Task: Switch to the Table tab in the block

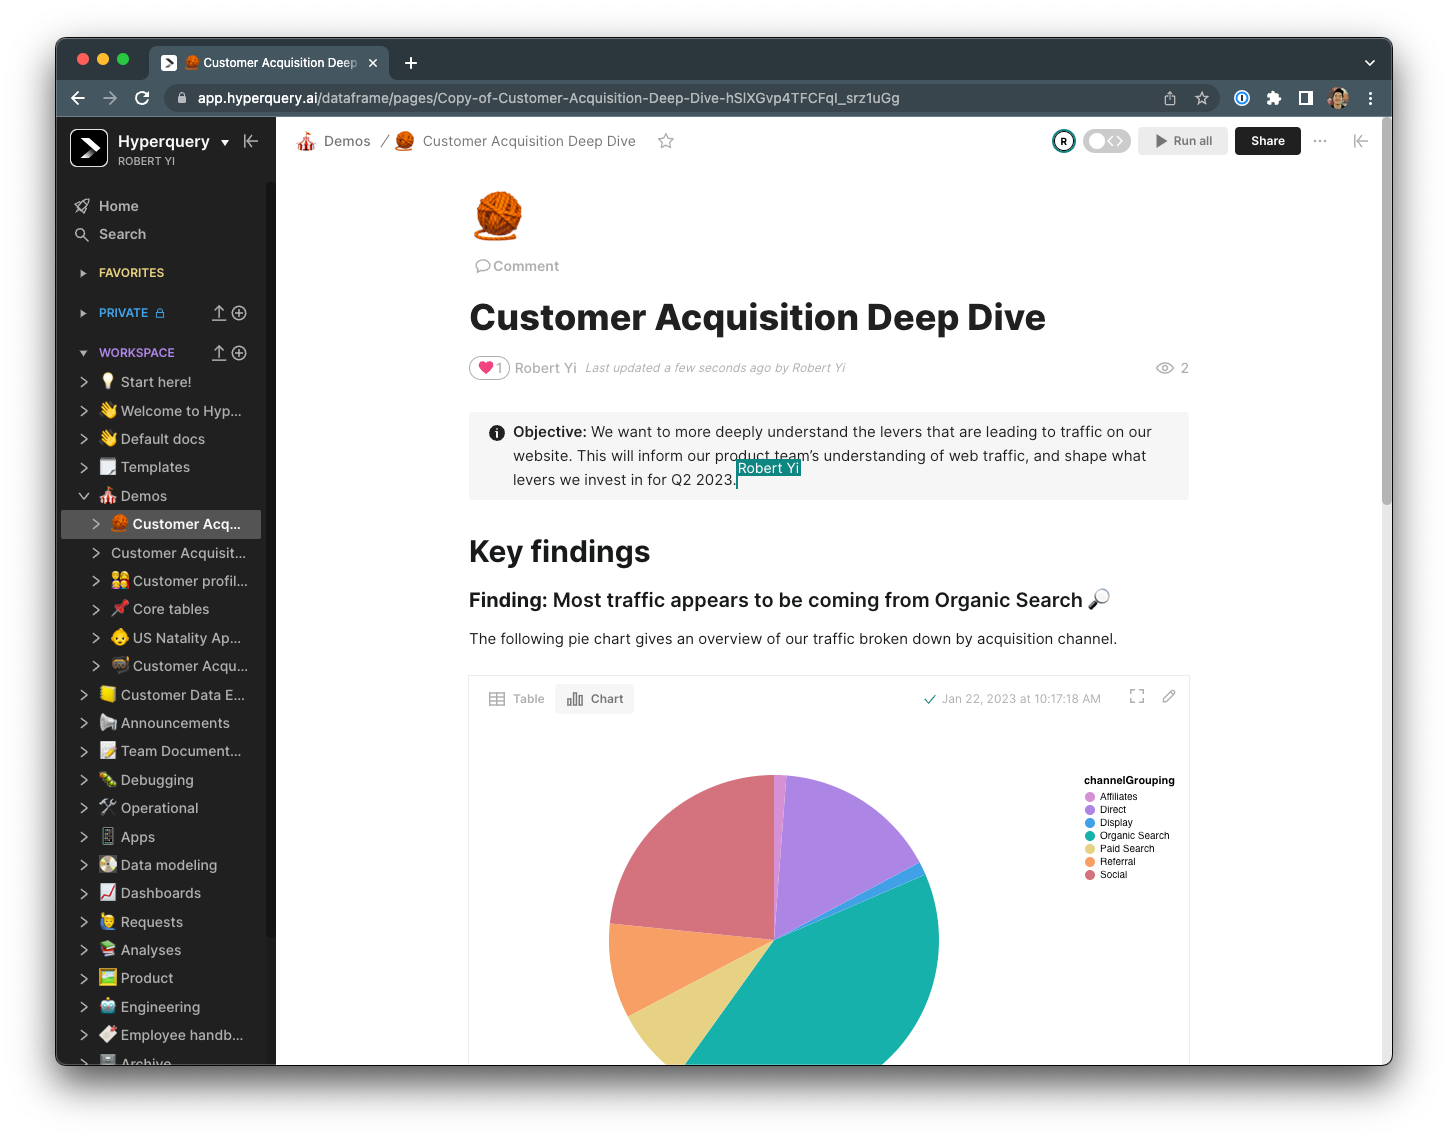Action: 516,698
